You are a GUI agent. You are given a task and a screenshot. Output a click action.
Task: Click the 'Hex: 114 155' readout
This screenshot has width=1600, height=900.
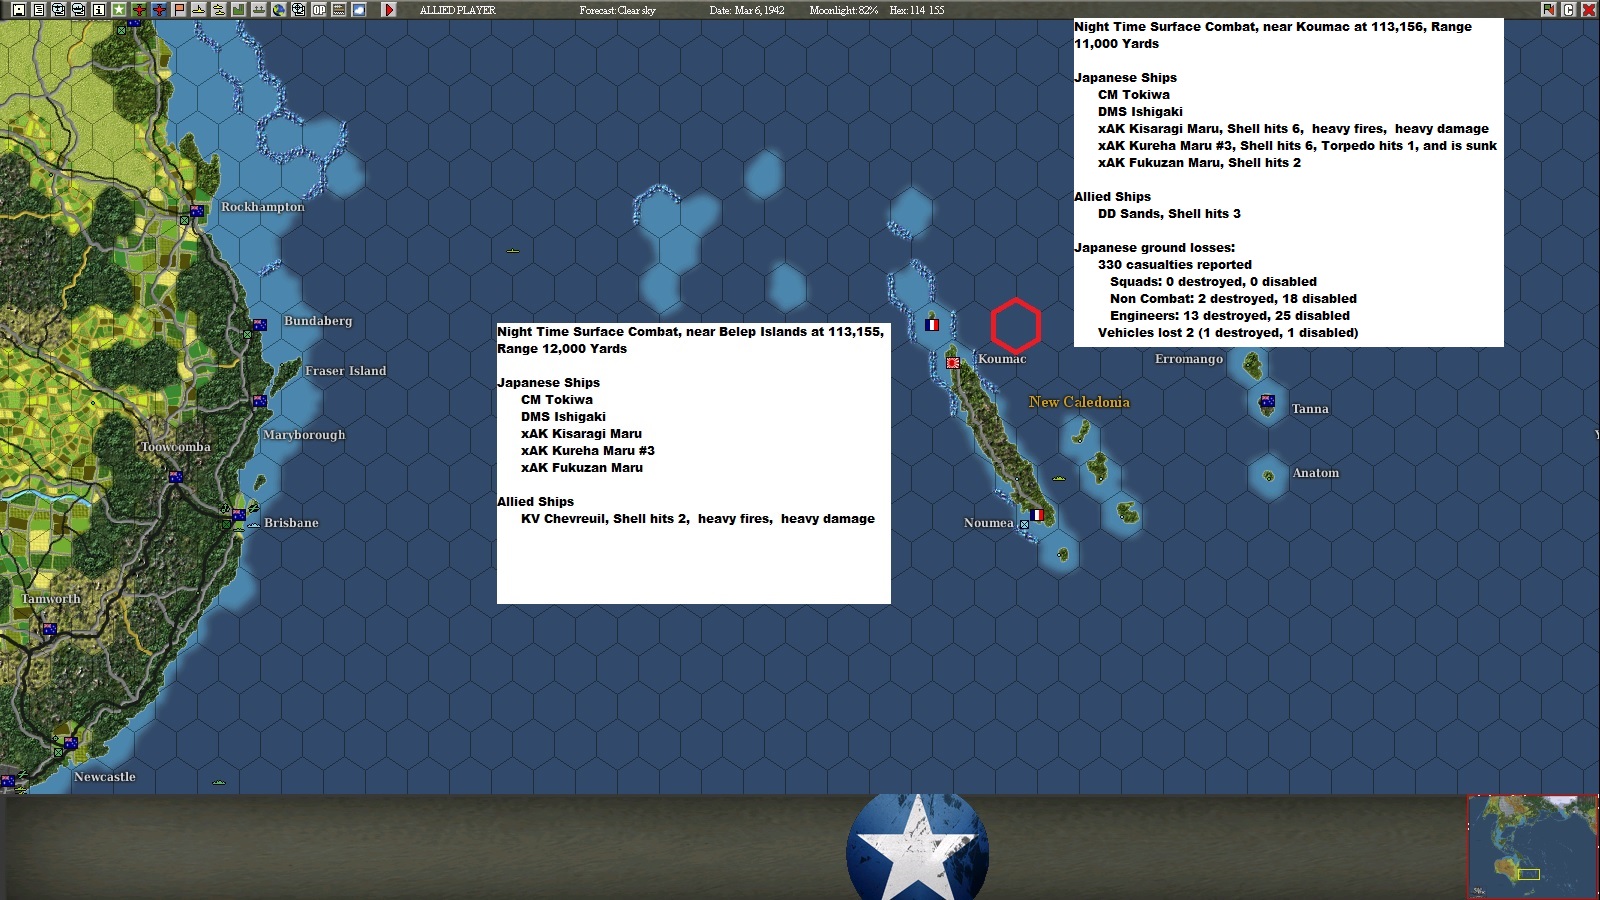(x=917, y=10)
